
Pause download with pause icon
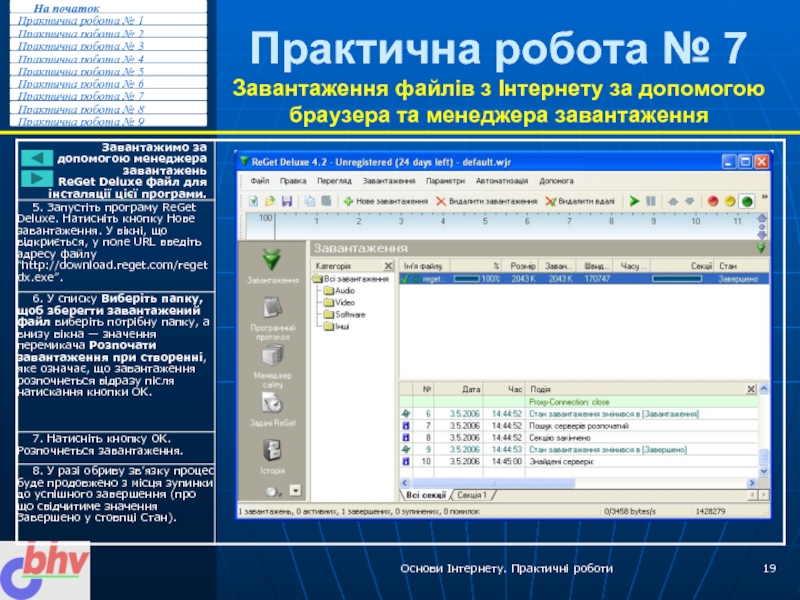651,202
